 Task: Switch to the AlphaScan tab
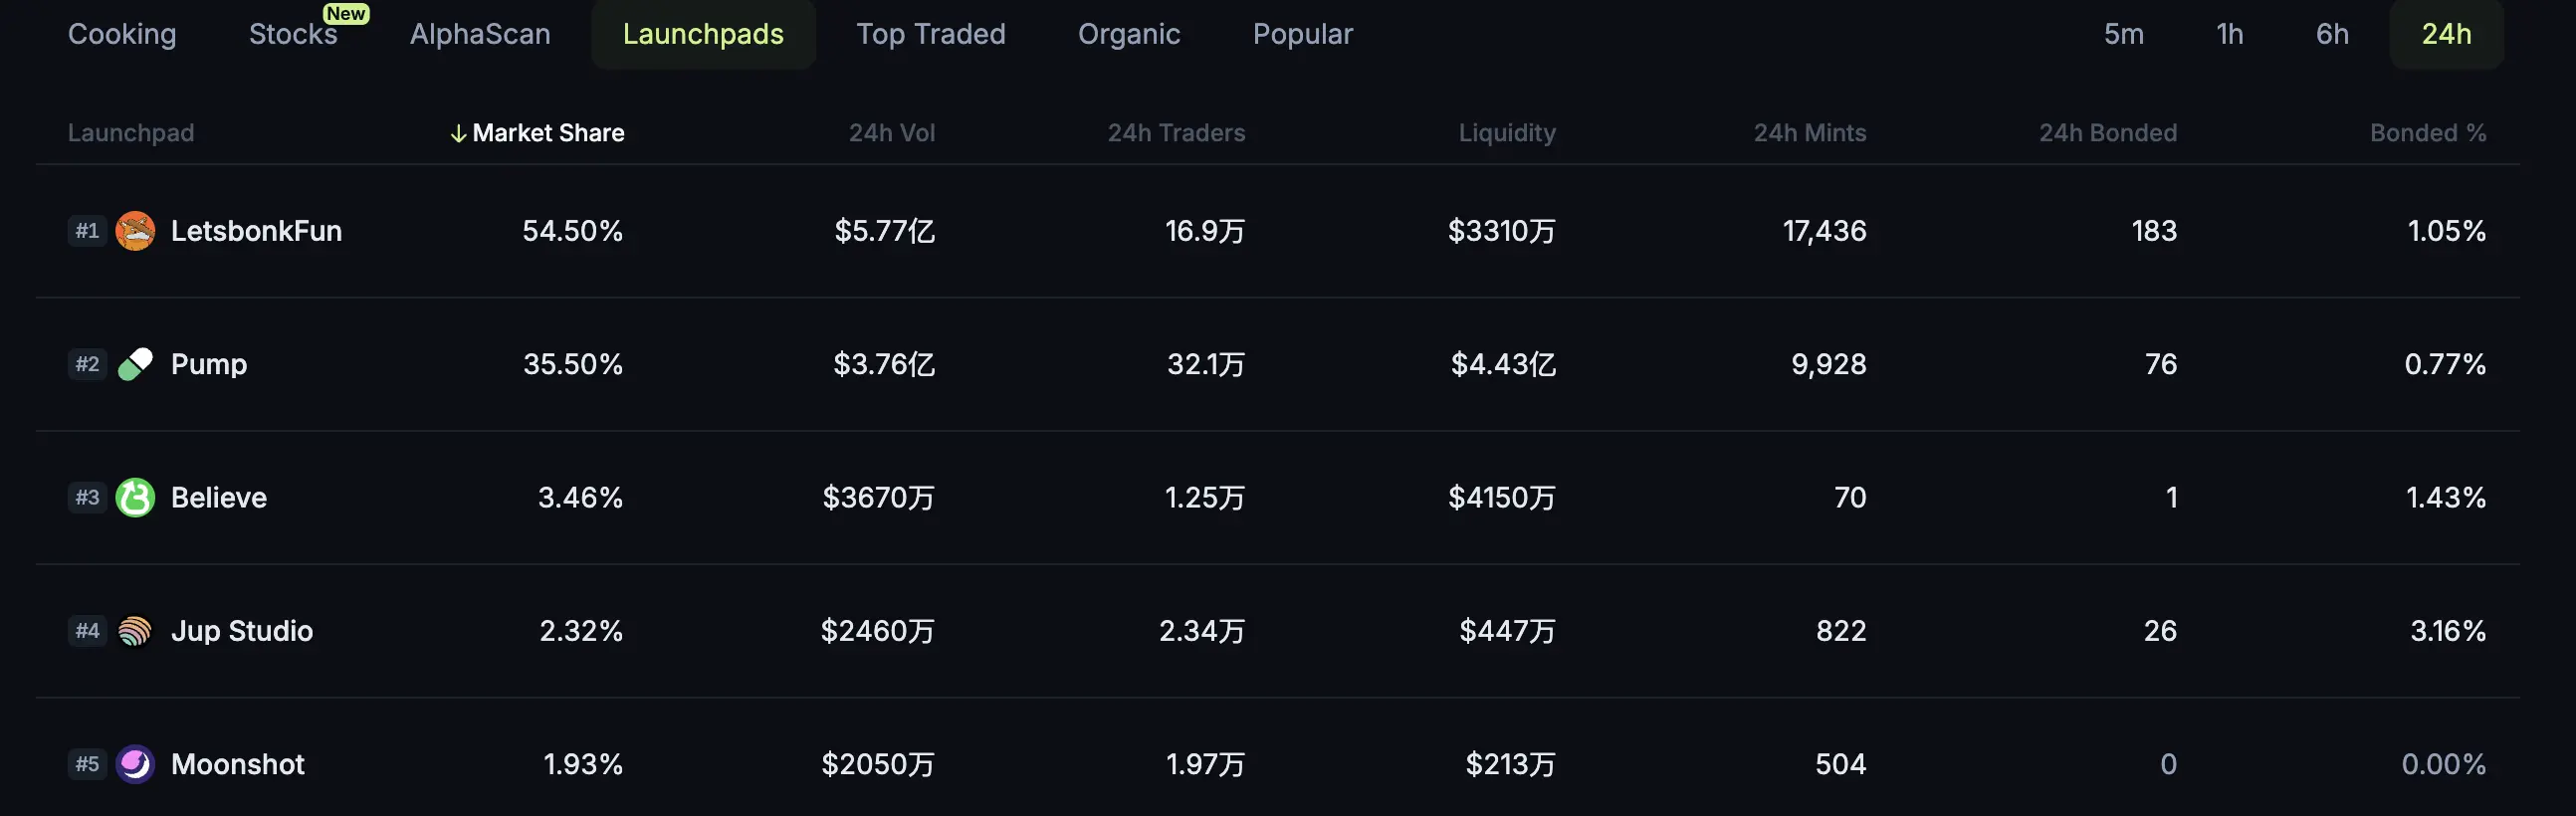[x=480, y=34]
